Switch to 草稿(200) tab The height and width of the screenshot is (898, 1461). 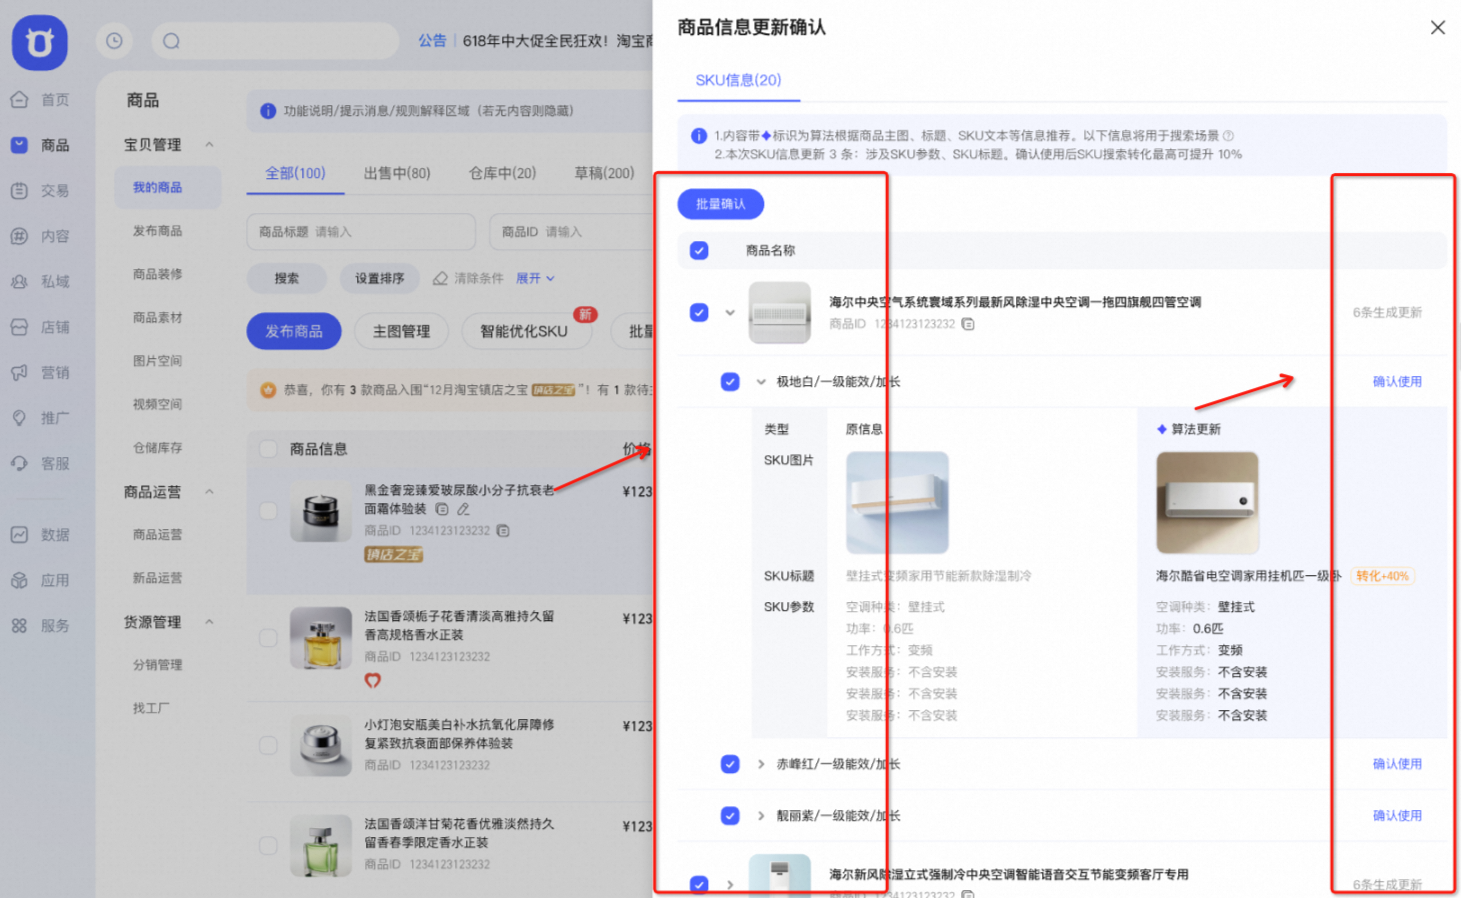click(604, 173)
